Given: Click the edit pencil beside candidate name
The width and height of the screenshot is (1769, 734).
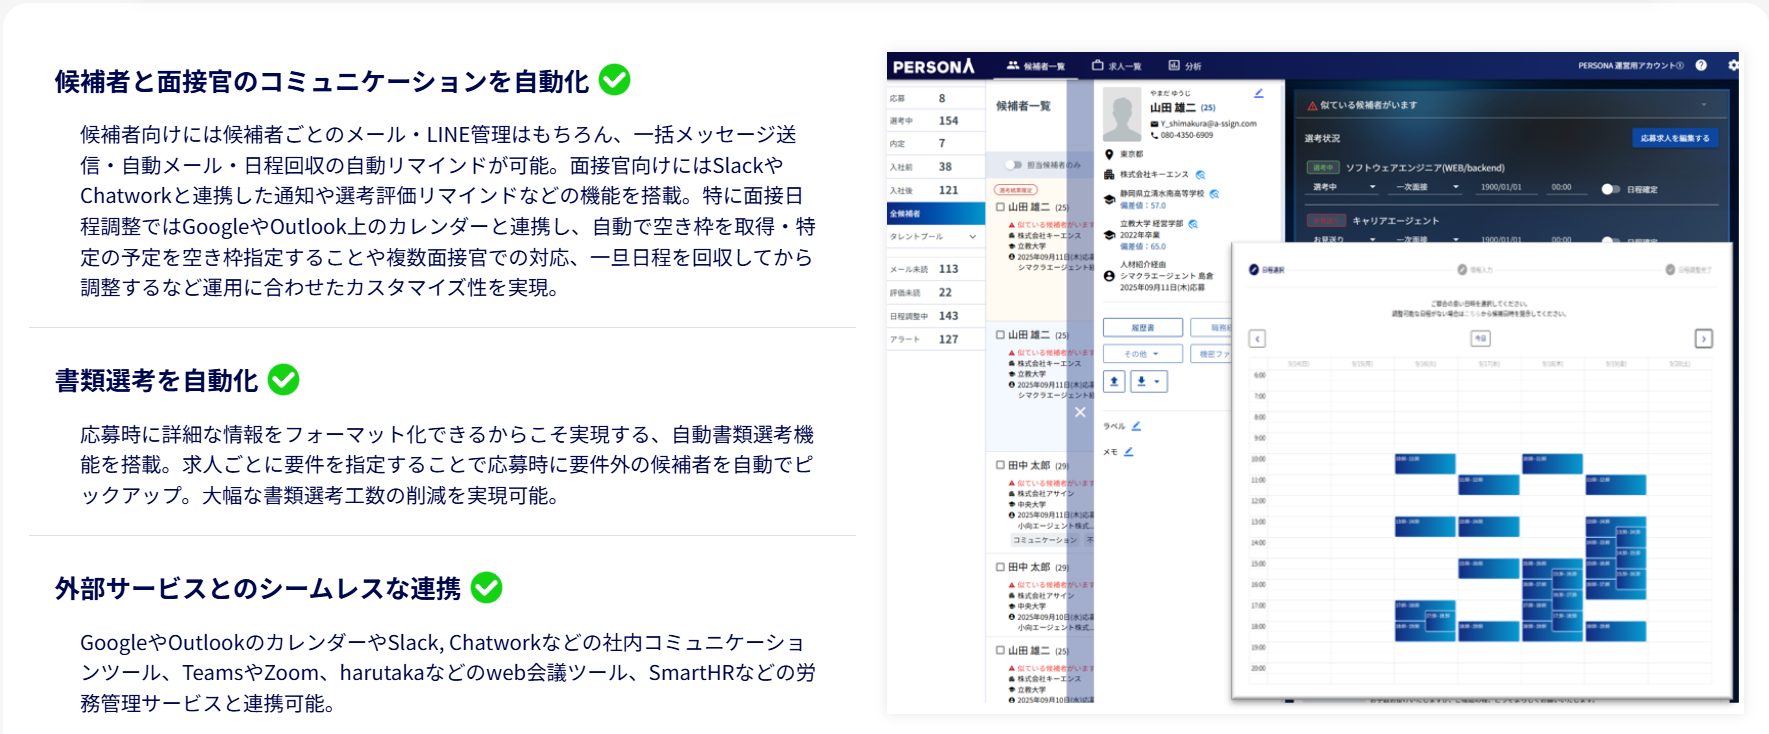Looking at the screenshot, I should coord(1259,94).
